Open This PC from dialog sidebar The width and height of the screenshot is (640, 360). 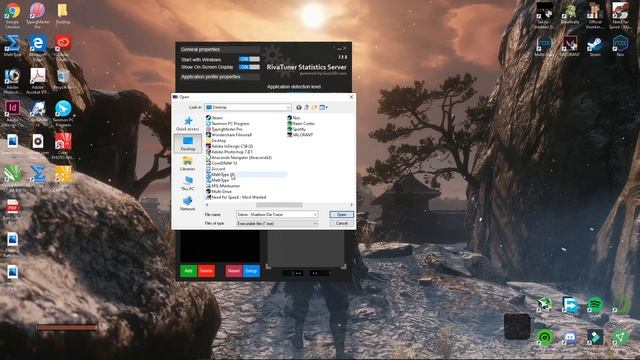[188, 184]
